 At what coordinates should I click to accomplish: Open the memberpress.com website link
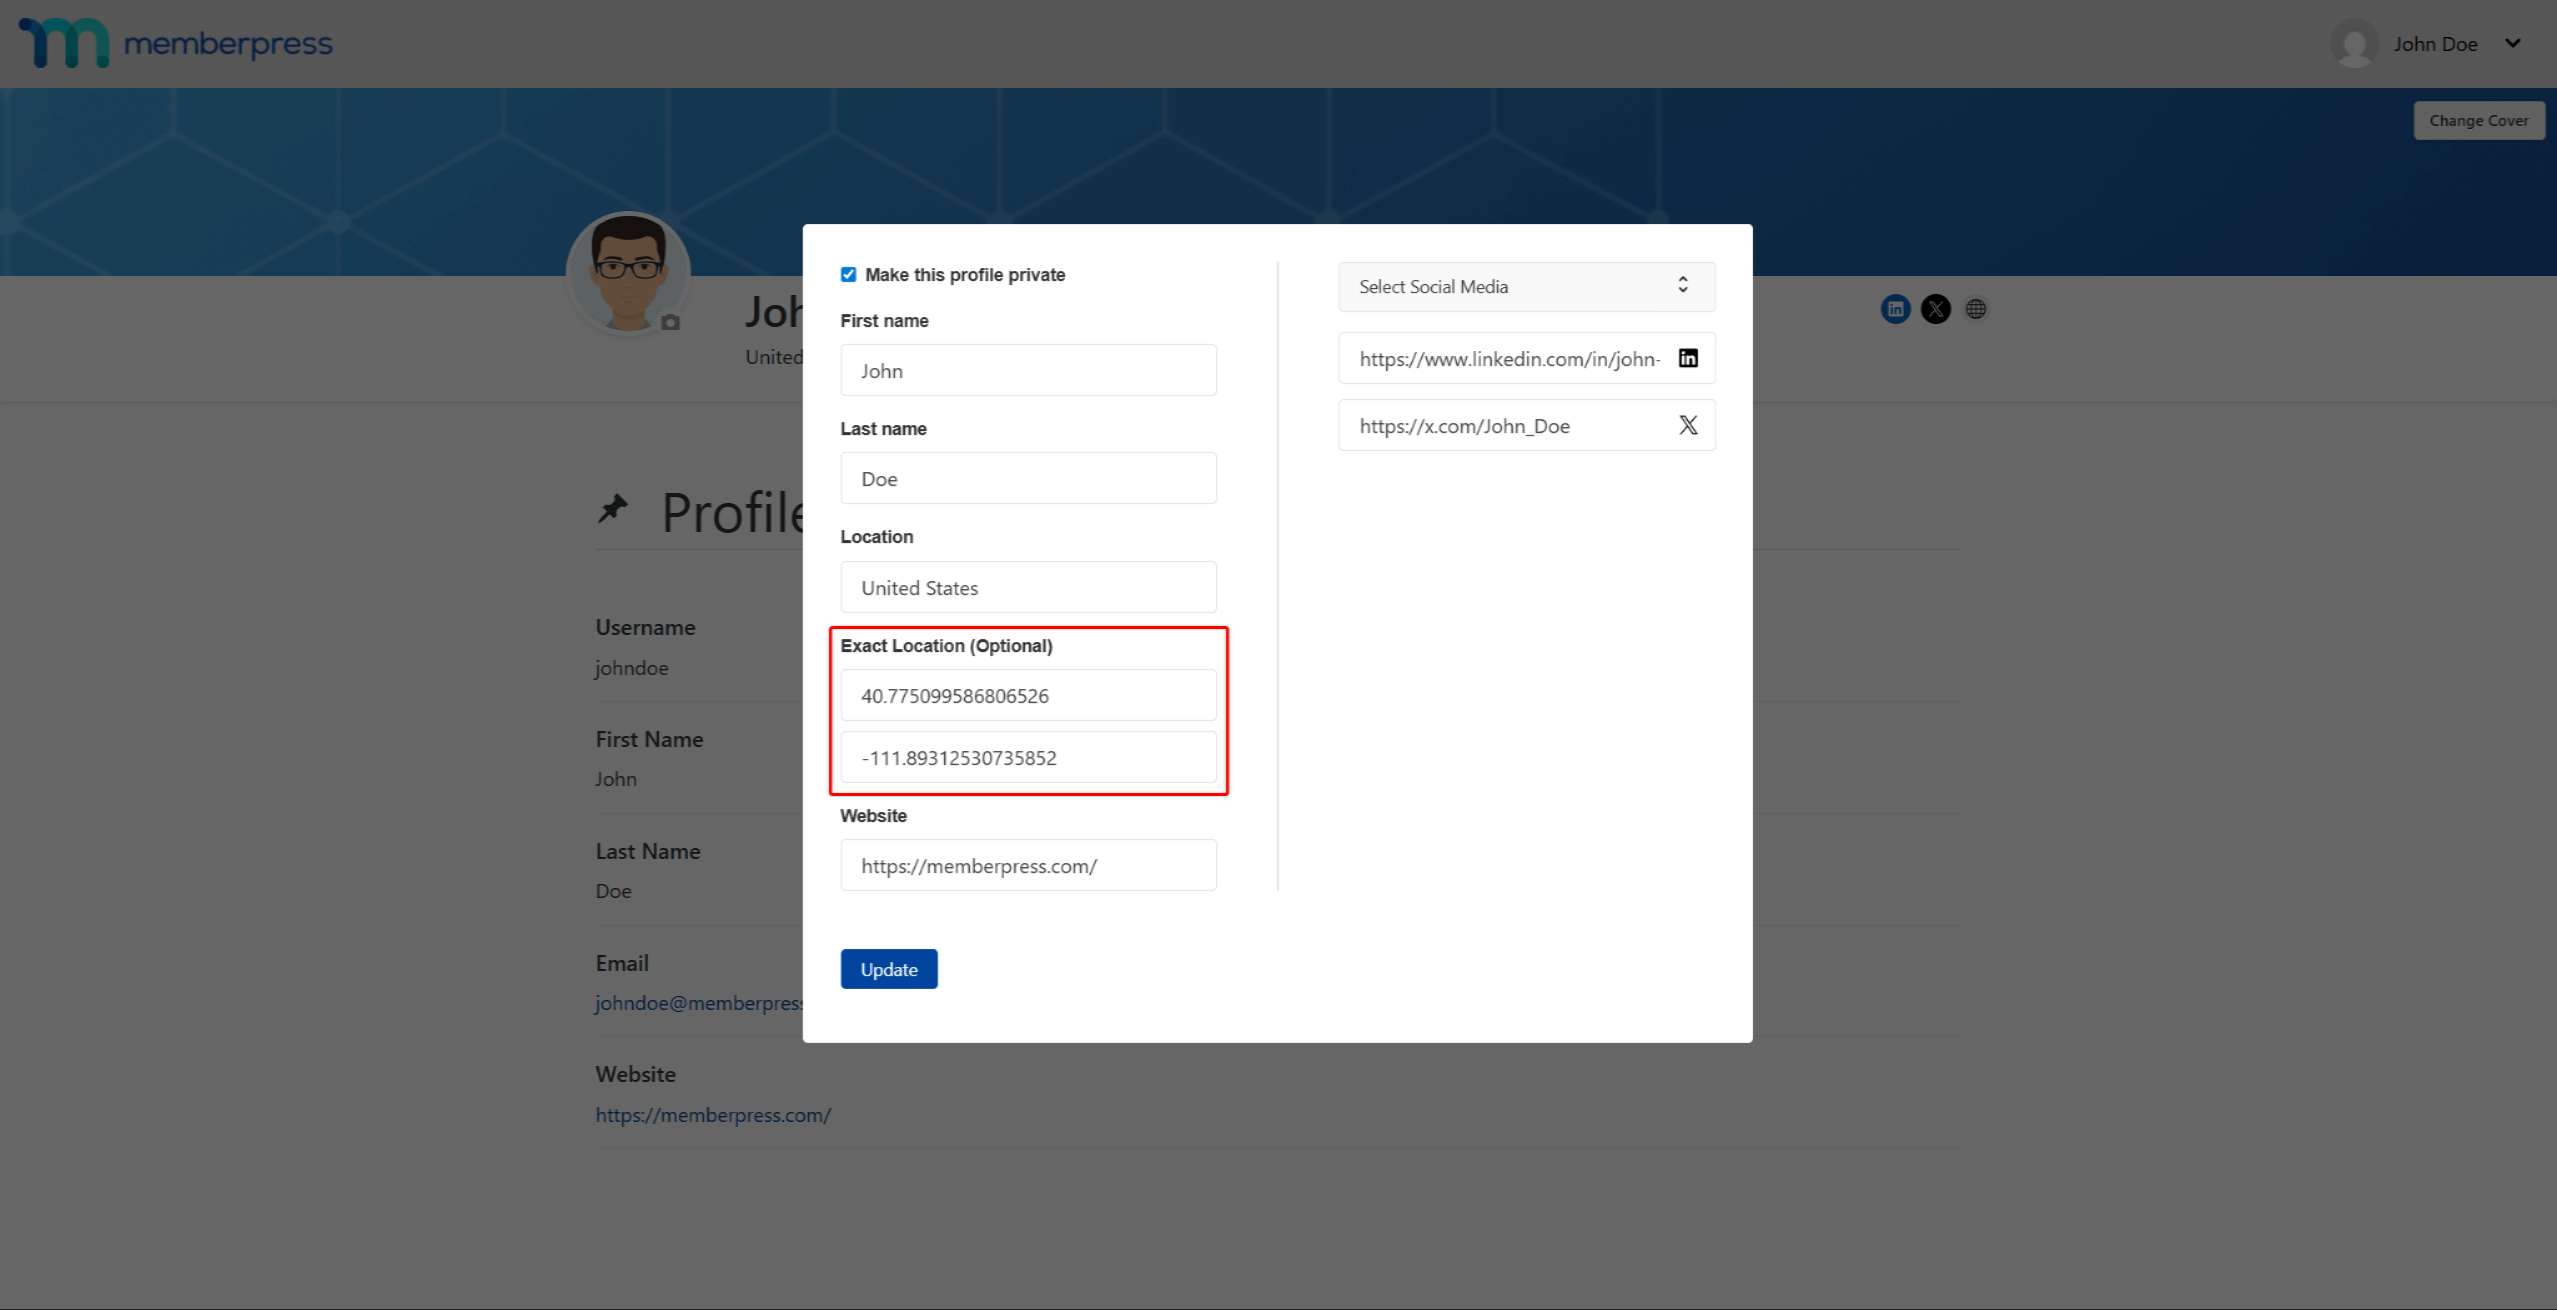(712, 1114)
